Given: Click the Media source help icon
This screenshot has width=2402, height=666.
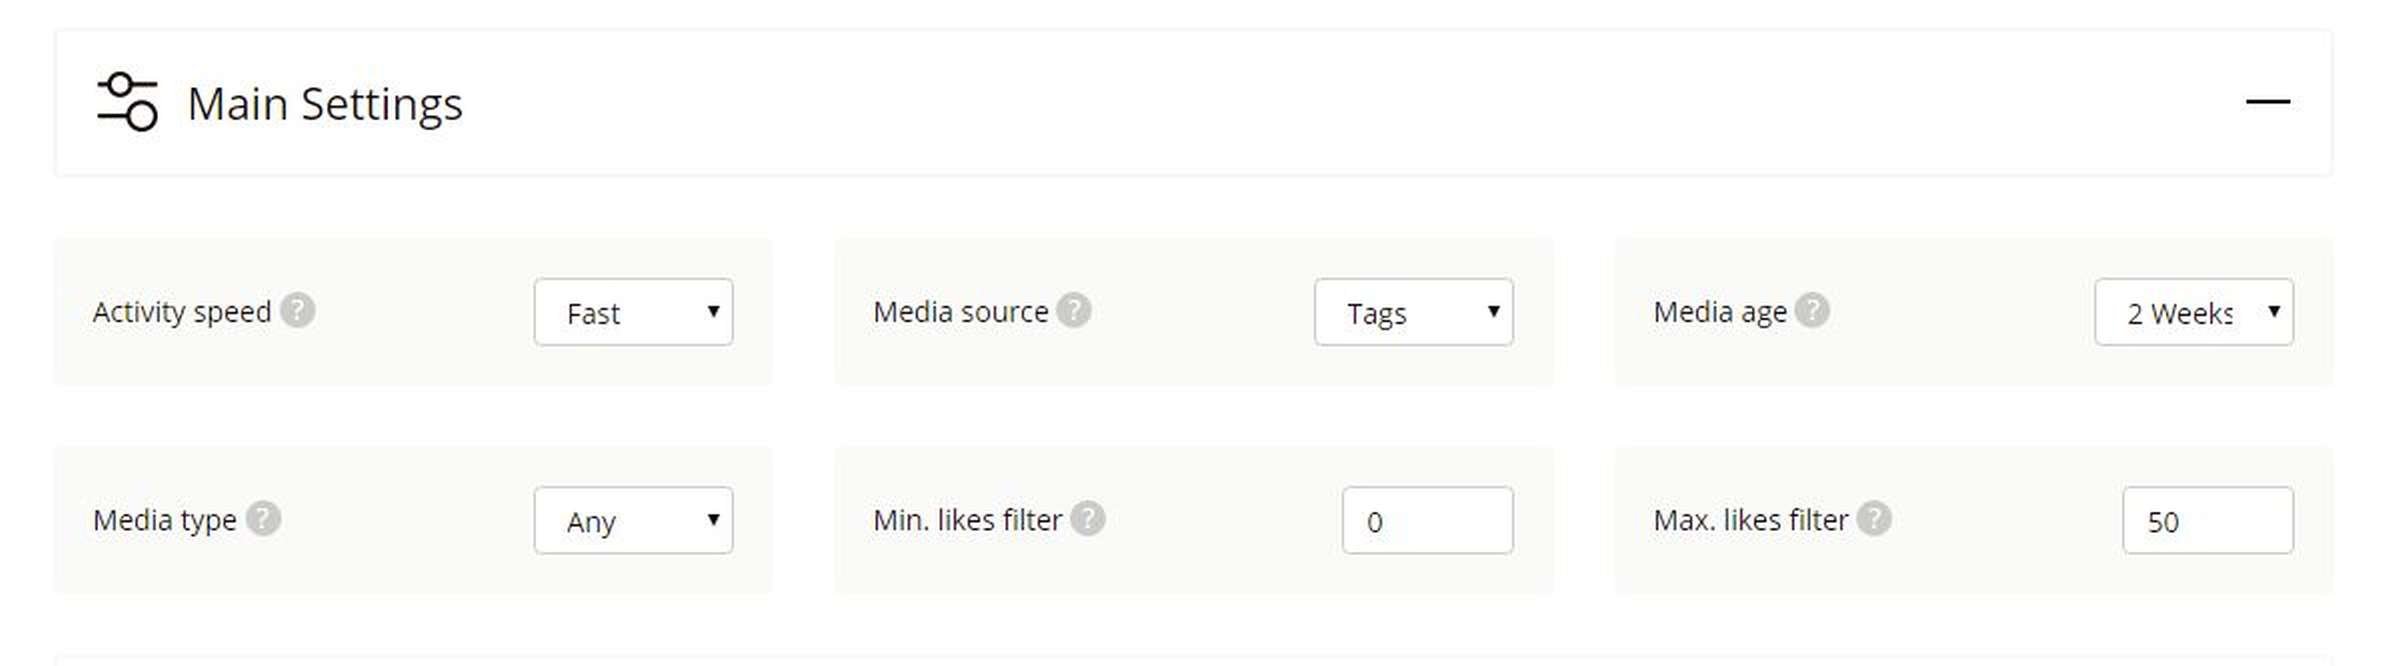Looking at the screenshot, I should tap(1074, 311).
